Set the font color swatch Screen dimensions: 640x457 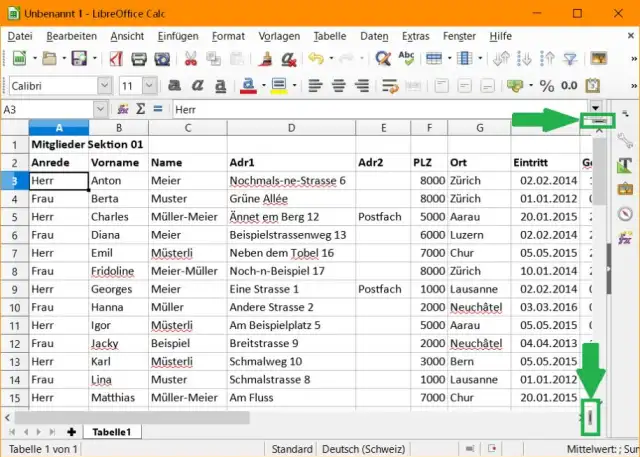(x=245, y=85)
